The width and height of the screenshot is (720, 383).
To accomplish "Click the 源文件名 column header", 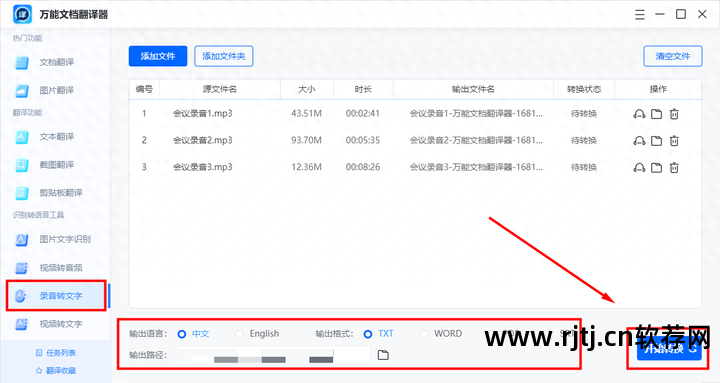I will tap(220, 89).
